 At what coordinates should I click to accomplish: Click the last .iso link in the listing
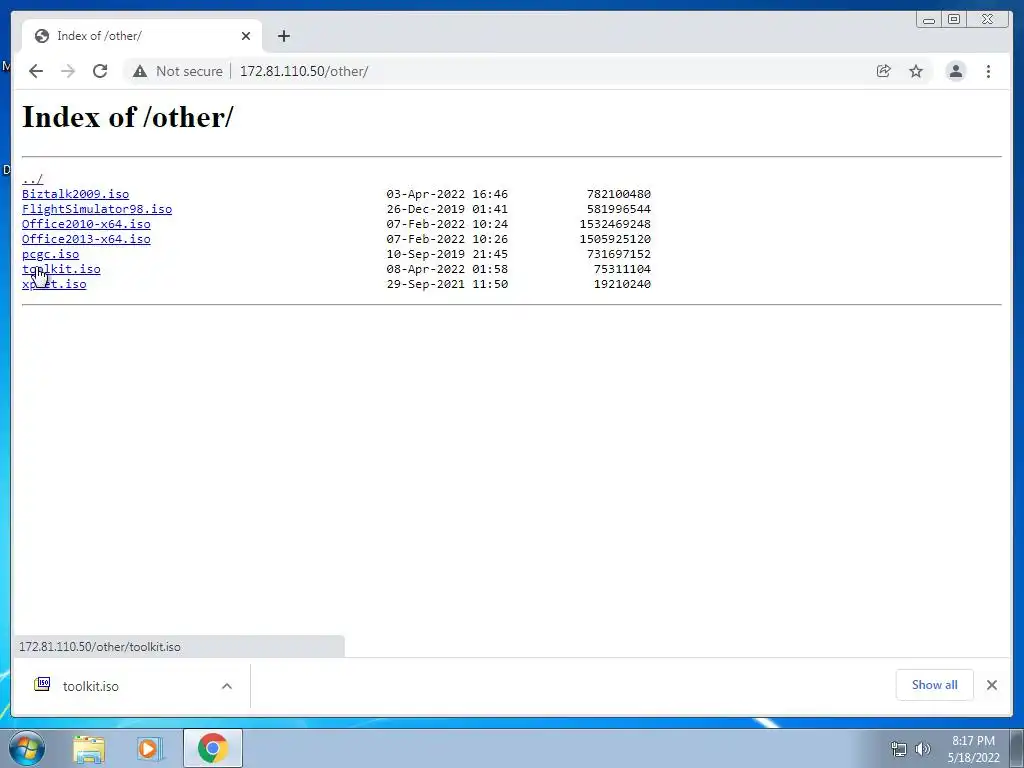coord(54,284)
